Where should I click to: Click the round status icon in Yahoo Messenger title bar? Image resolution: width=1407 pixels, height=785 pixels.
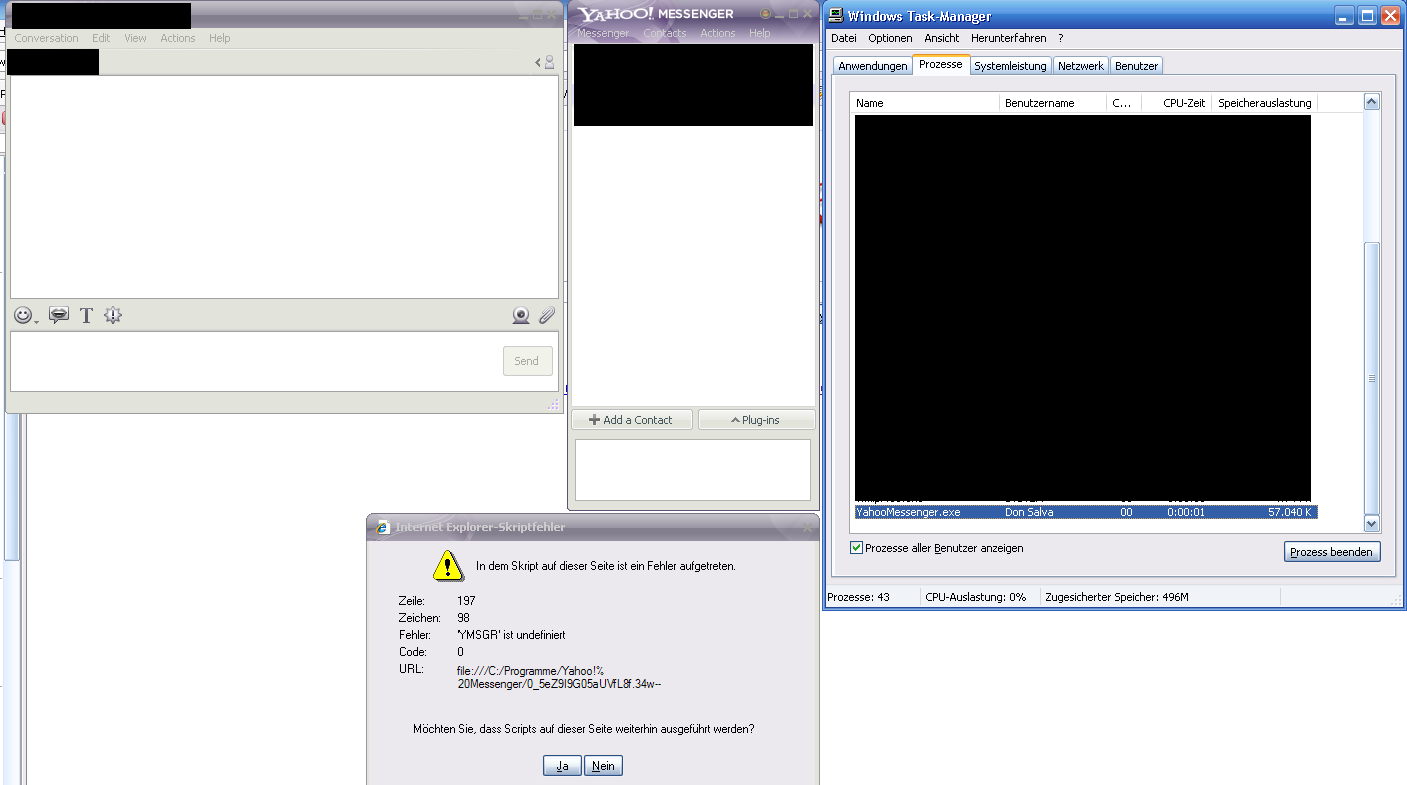coord(766,14)
